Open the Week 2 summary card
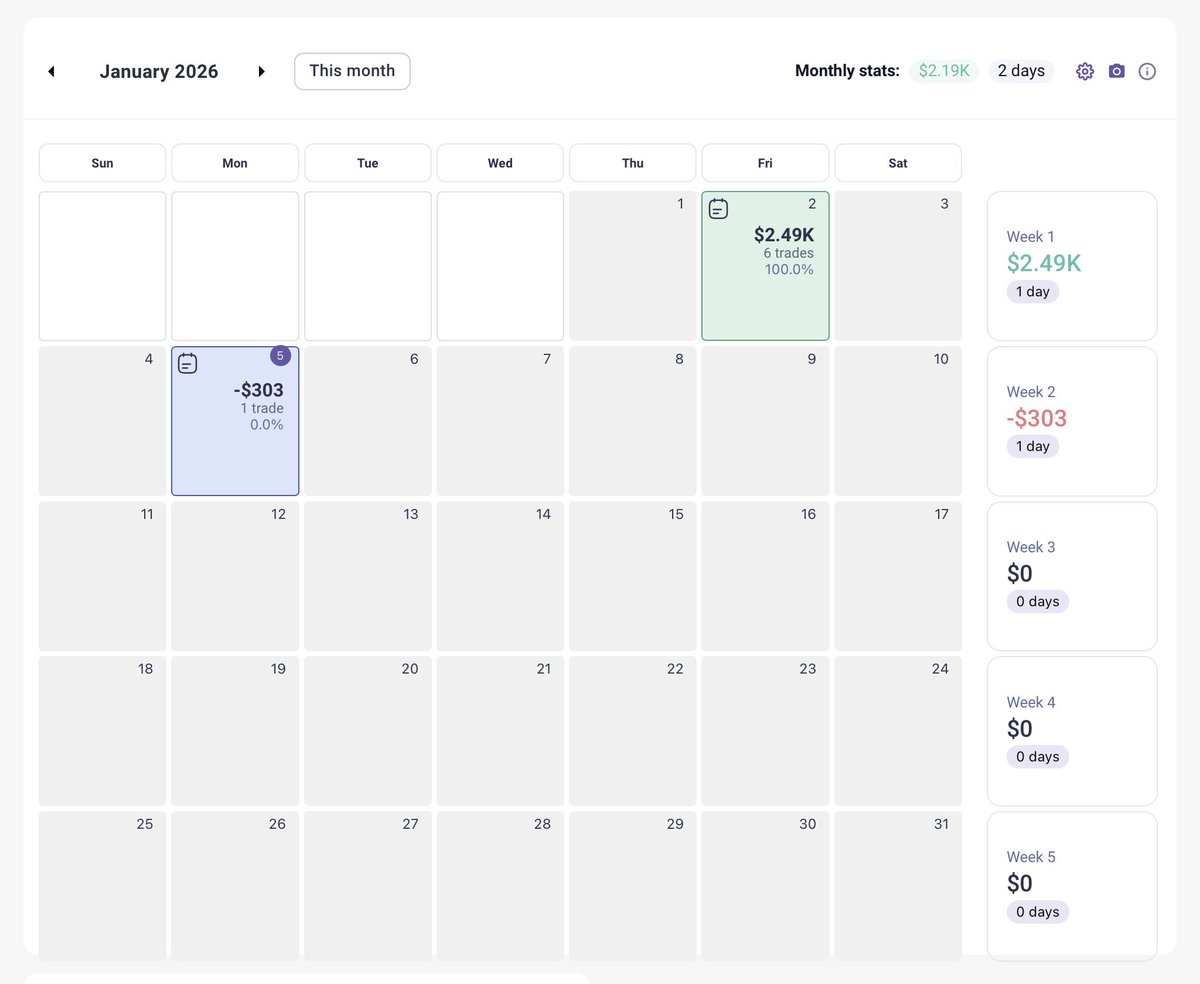Viewport: 1200px width, 984px height. (1072, 421)
